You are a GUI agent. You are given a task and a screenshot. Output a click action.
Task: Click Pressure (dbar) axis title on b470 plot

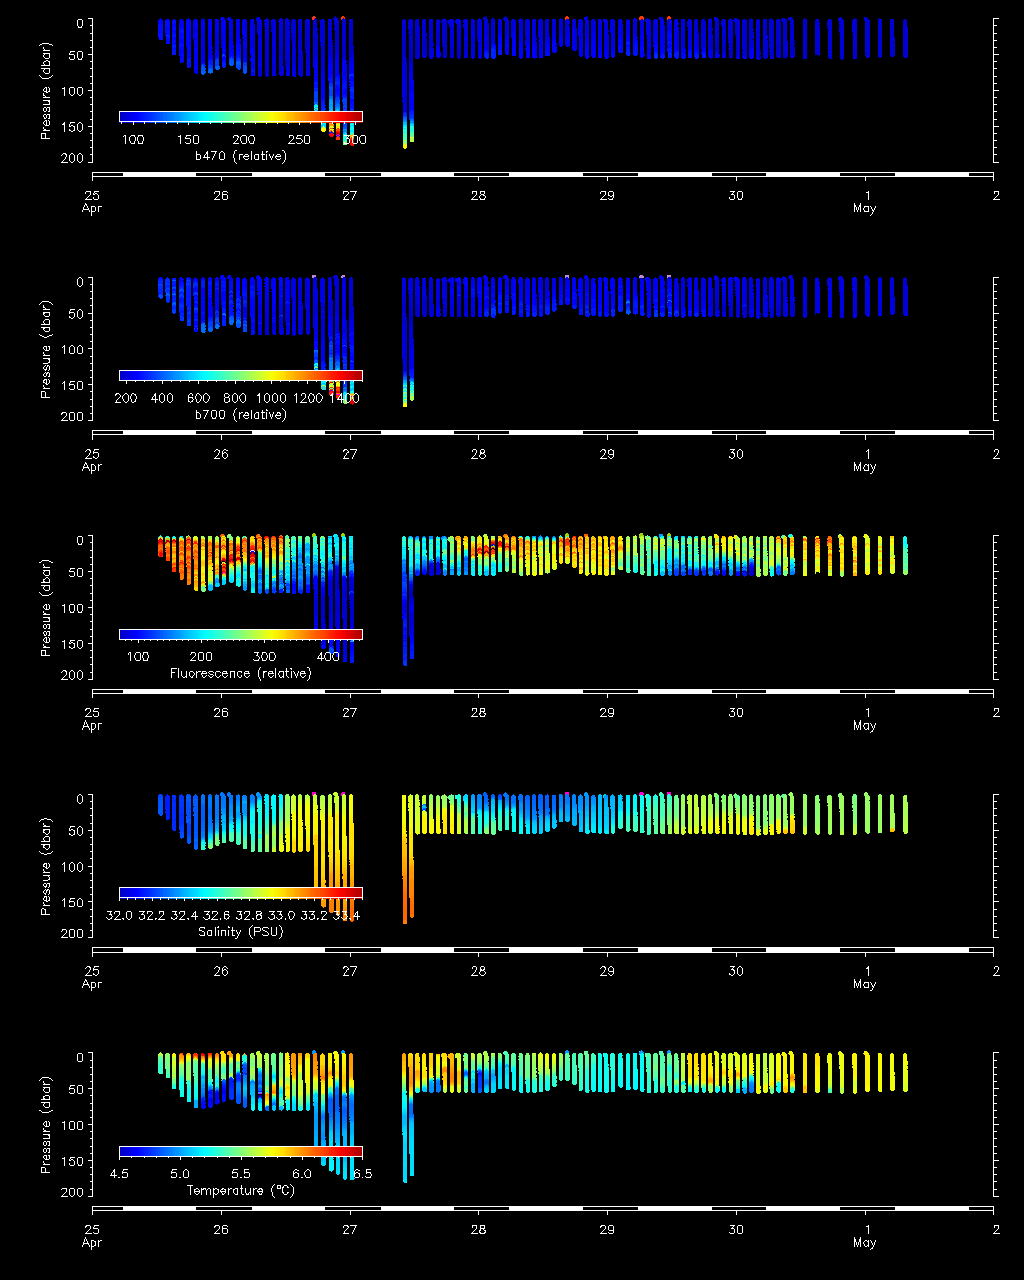(x=46, y=91)
